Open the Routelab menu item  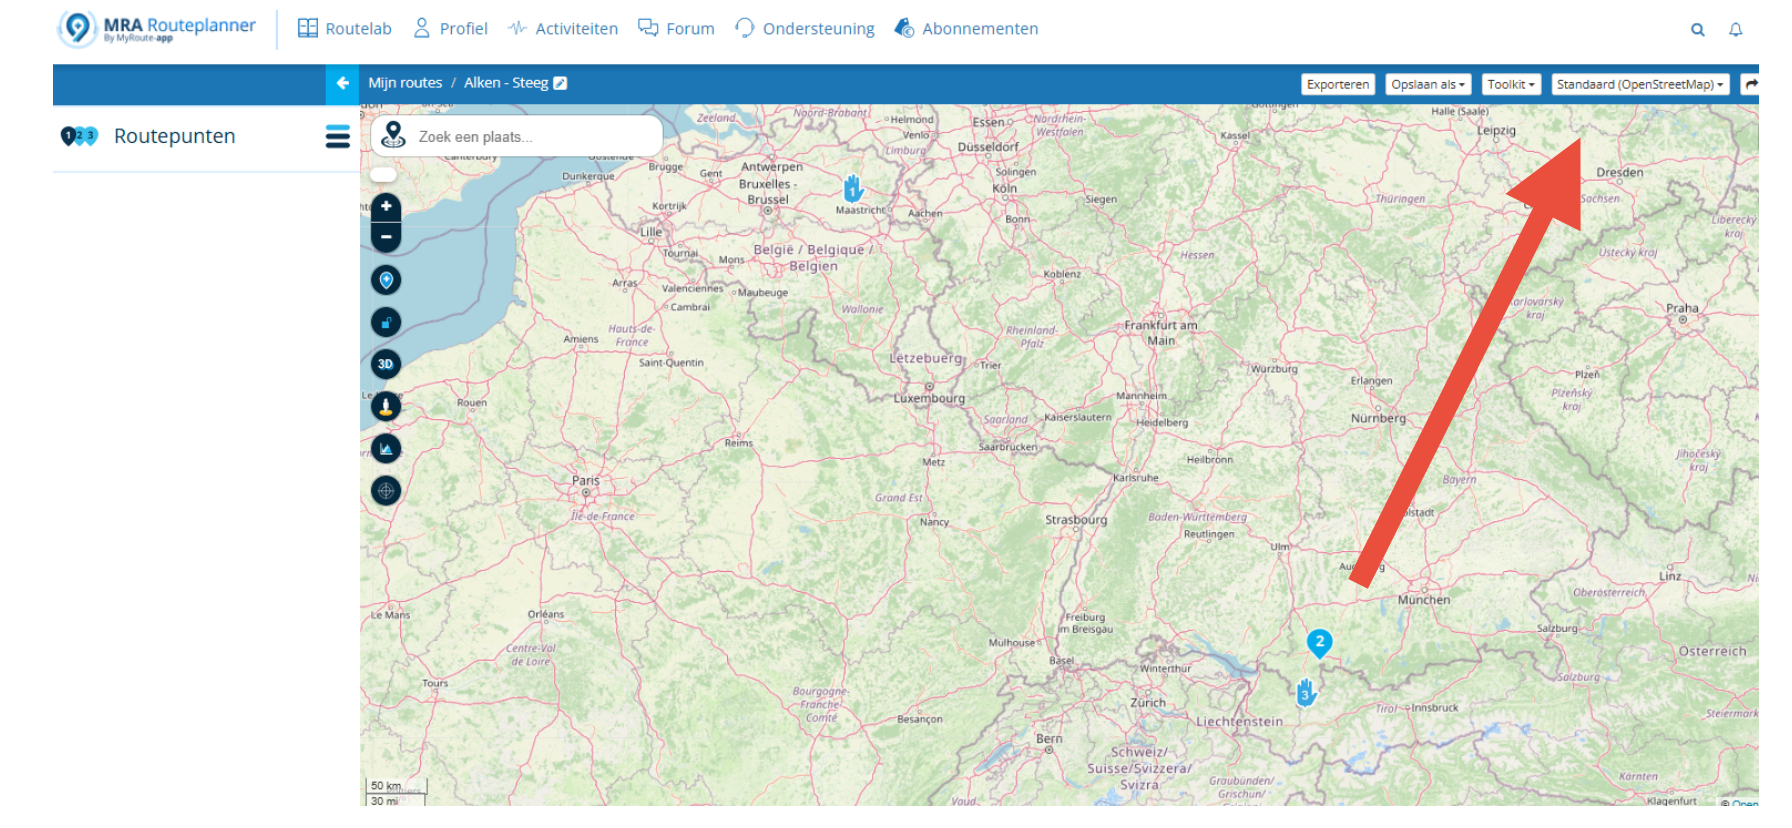click(345, 29)
